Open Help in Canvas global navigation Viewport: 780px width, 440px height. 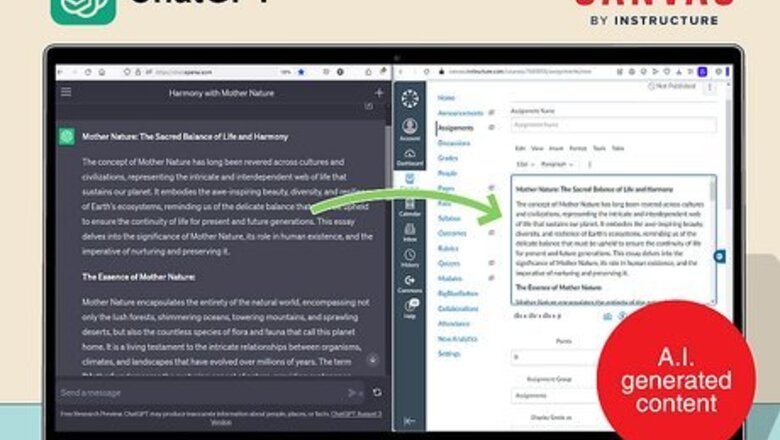coord(410,309)
